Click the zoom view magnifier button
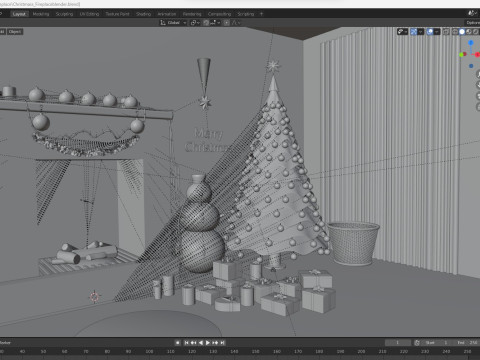 tap(478, 74)
